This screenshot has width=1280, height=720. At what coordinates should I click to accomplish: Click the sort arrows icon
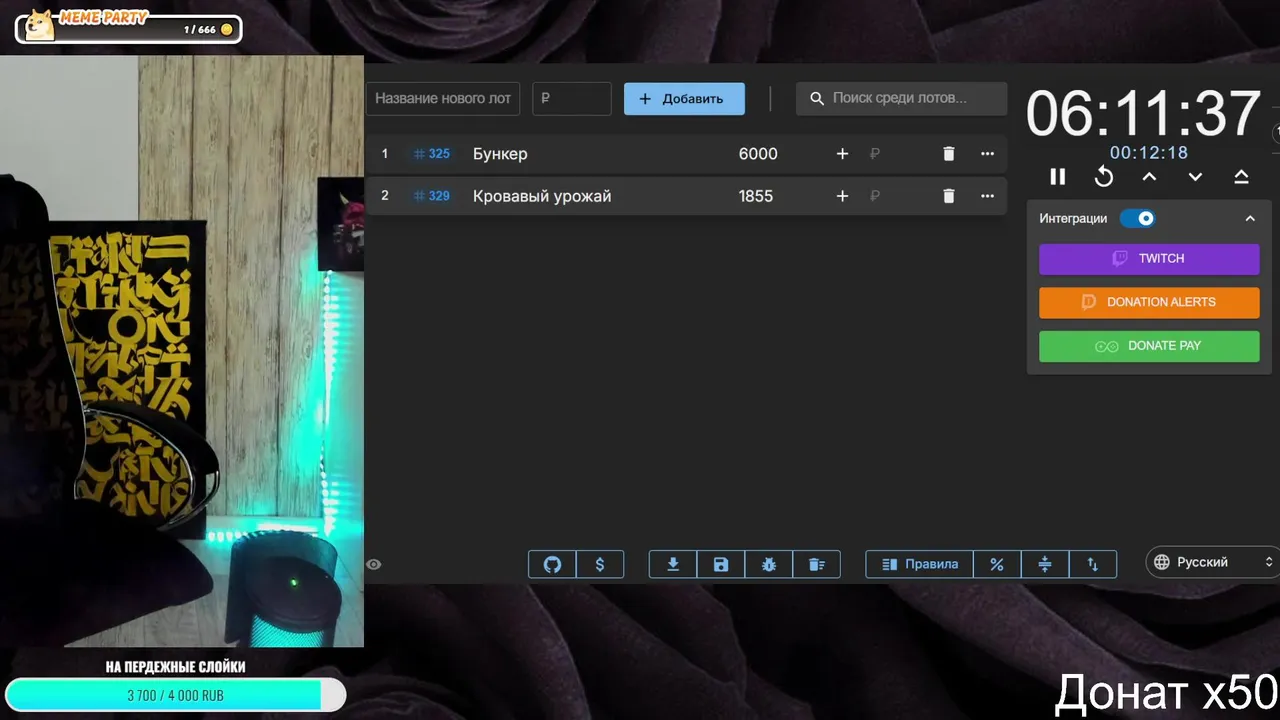1093,564
